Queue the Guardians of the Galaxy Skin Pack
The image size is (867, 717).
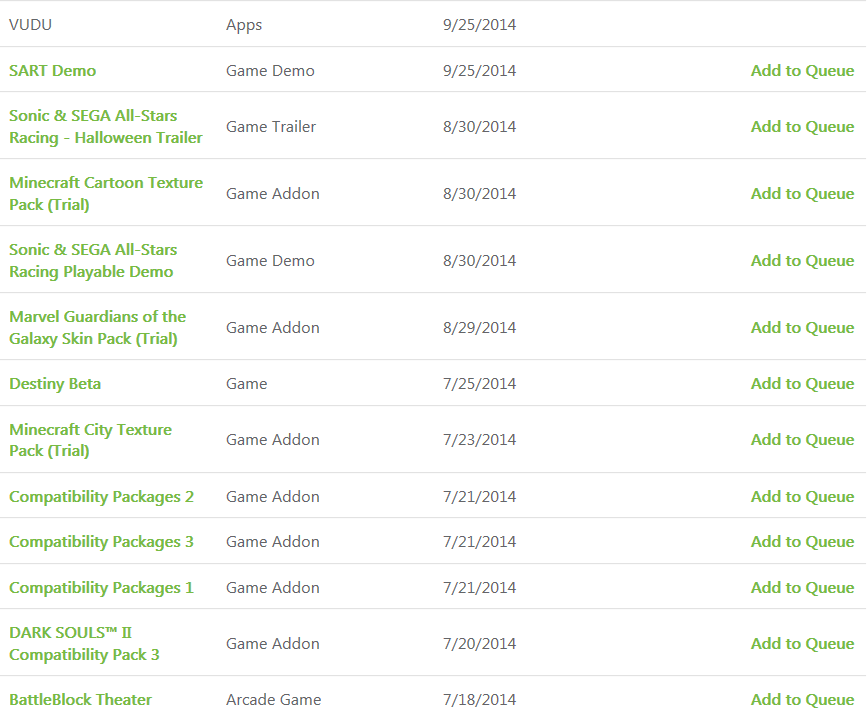[x=802, y=328]
